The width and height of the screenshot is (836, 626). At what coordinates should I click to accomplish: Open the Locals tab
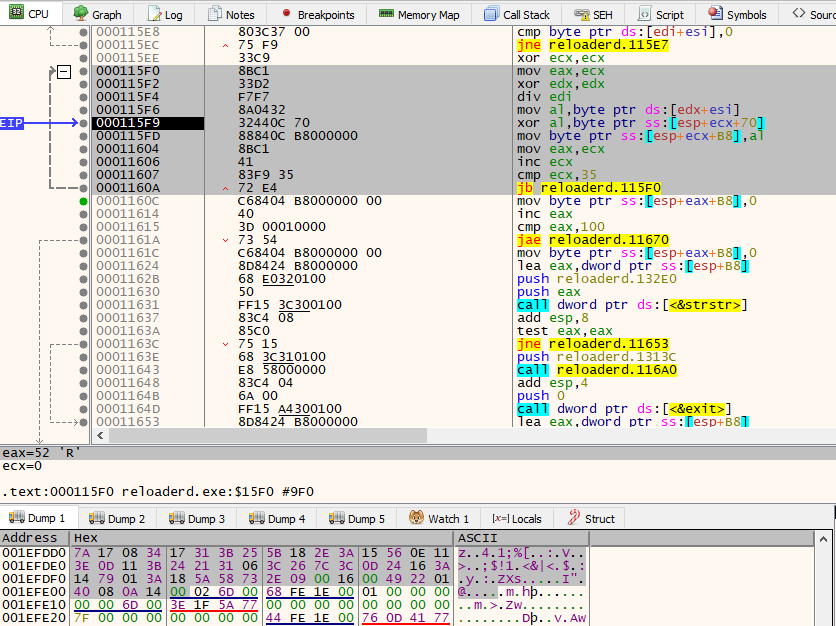tap(517, 519)
